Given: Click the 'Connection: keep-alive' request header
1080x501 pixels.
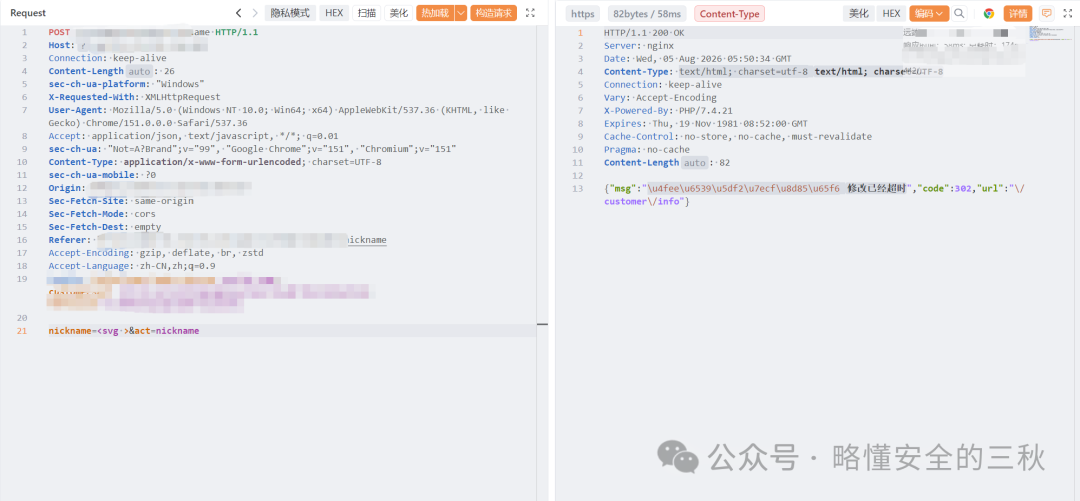Looking at the screenshot, I should pyautogui.click(x=107, y=58).
